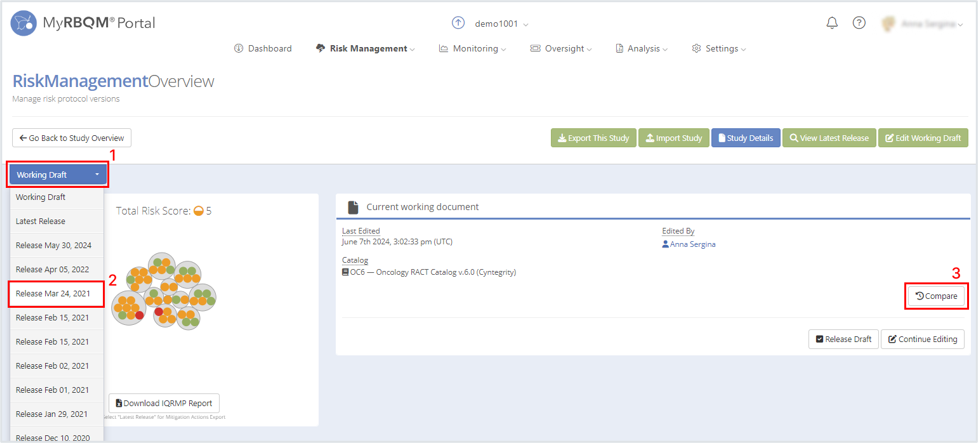Expand the Risk Management menu
The height and width of the screenshot is (443, 978).
366,48
